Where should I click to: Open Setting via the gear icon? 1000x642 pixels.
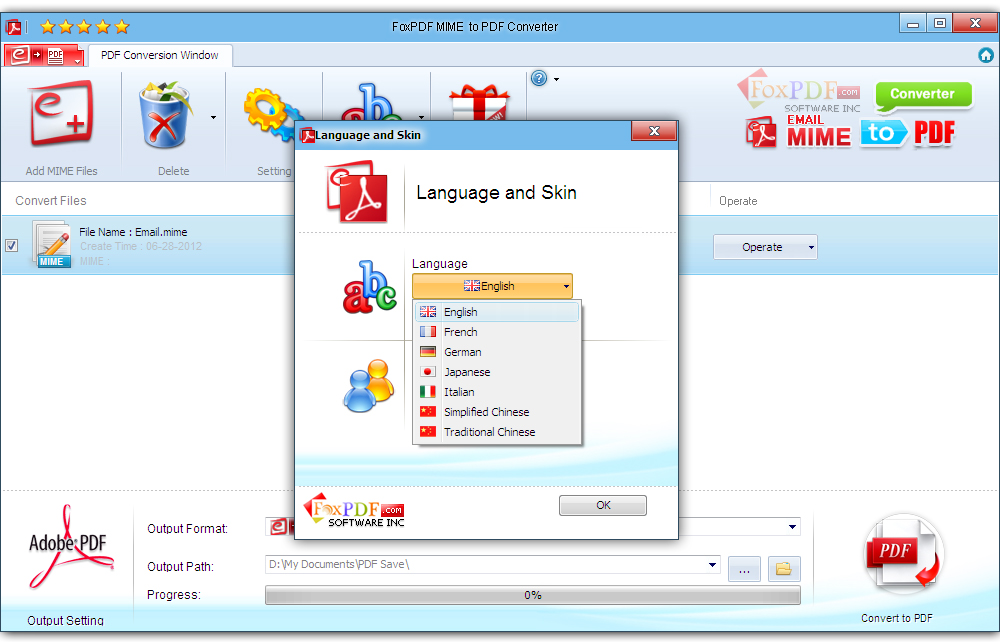[268, 116]
